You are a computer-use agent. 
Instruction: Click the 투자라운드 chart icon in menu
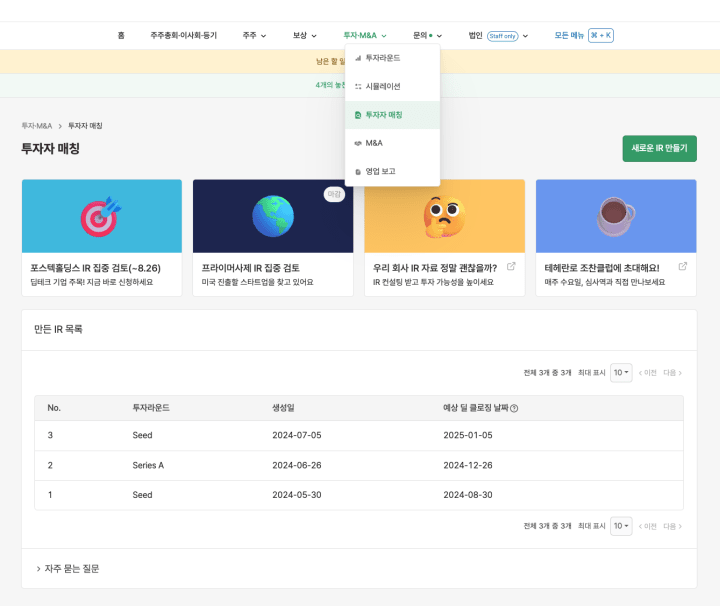click(358, 58)
